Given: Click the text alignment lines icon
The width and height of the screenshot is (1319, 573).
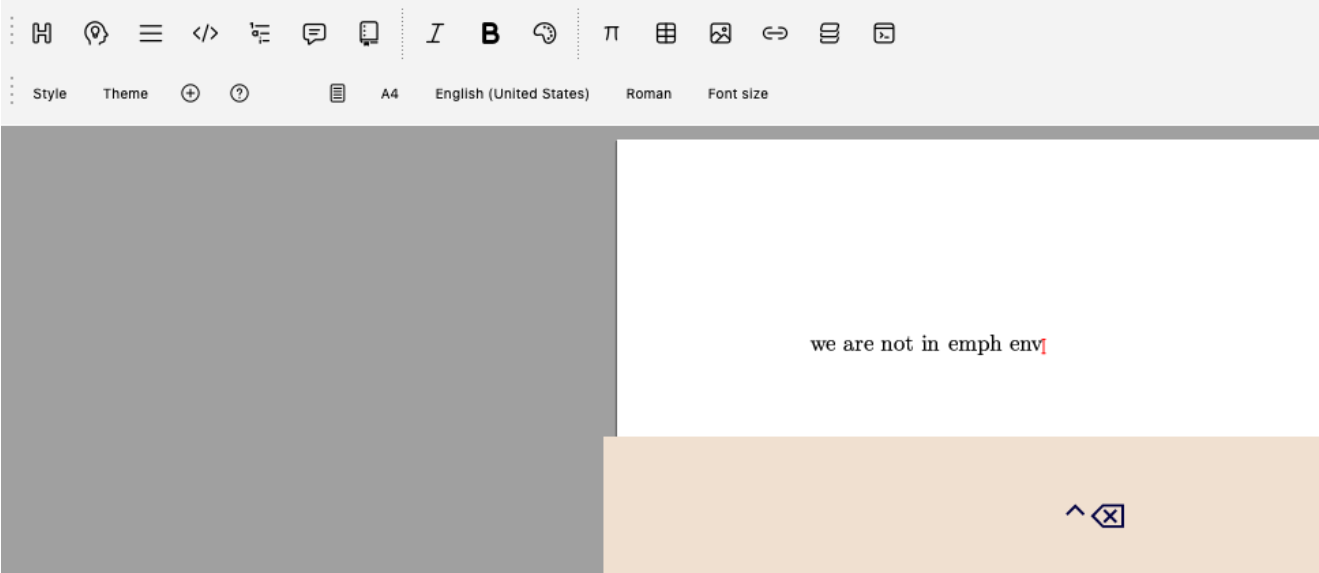Looking at the screenshot, I should click(150, 34).
